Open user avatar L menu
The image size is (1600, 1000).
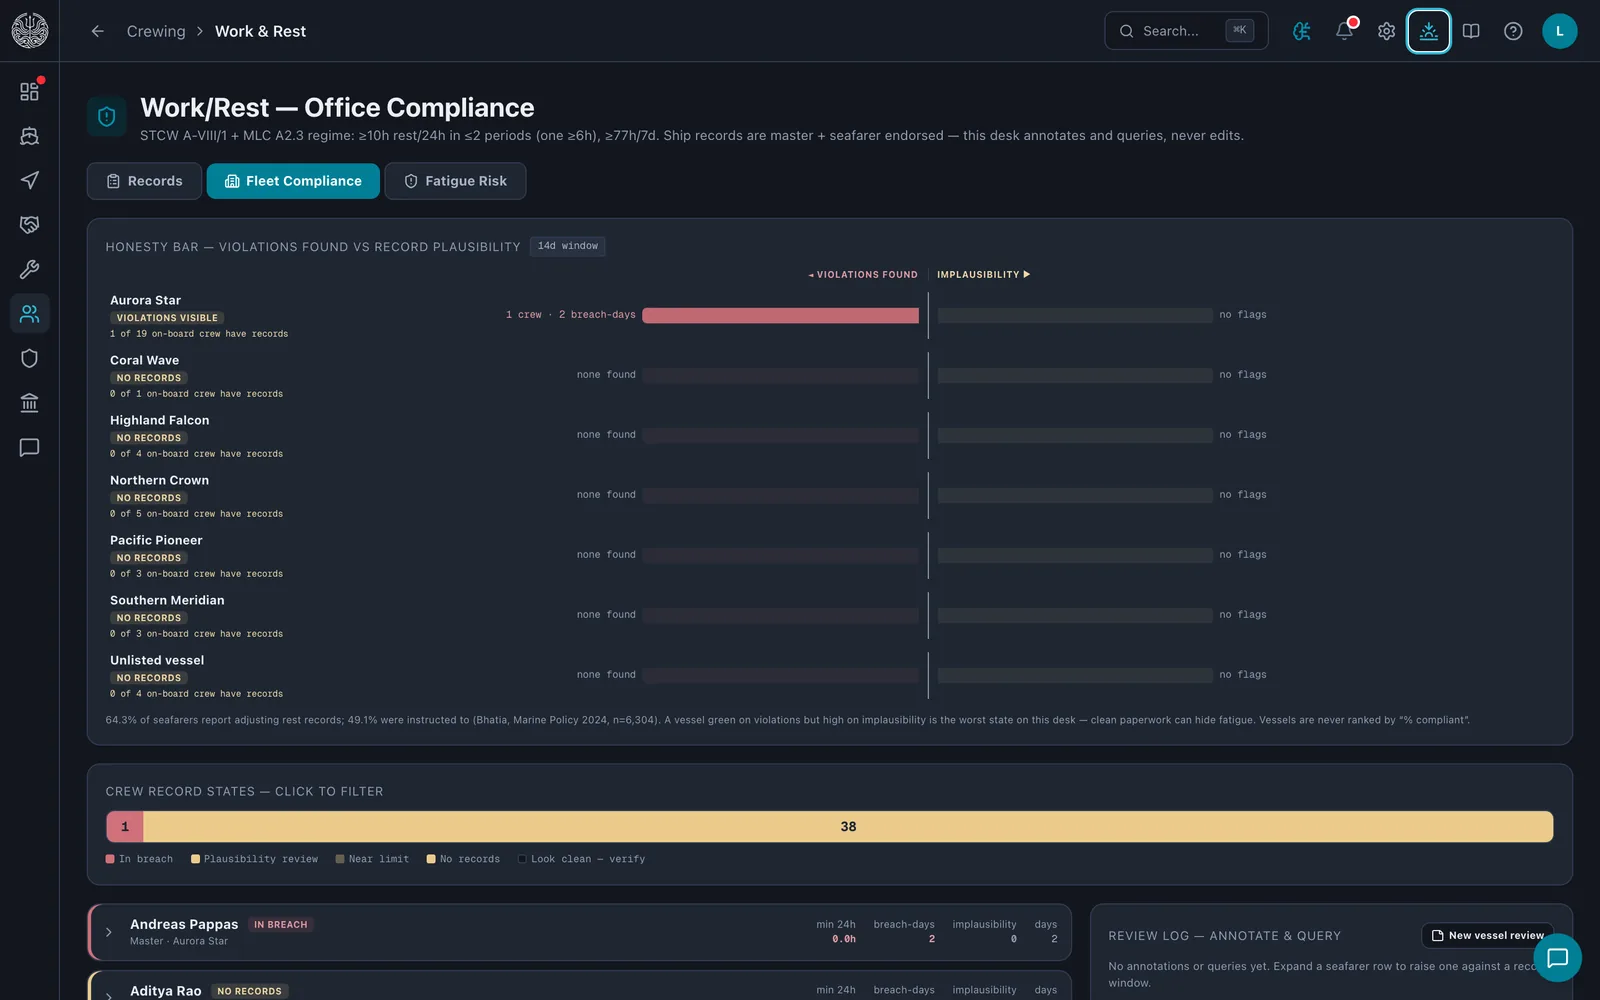(1559, 31)
